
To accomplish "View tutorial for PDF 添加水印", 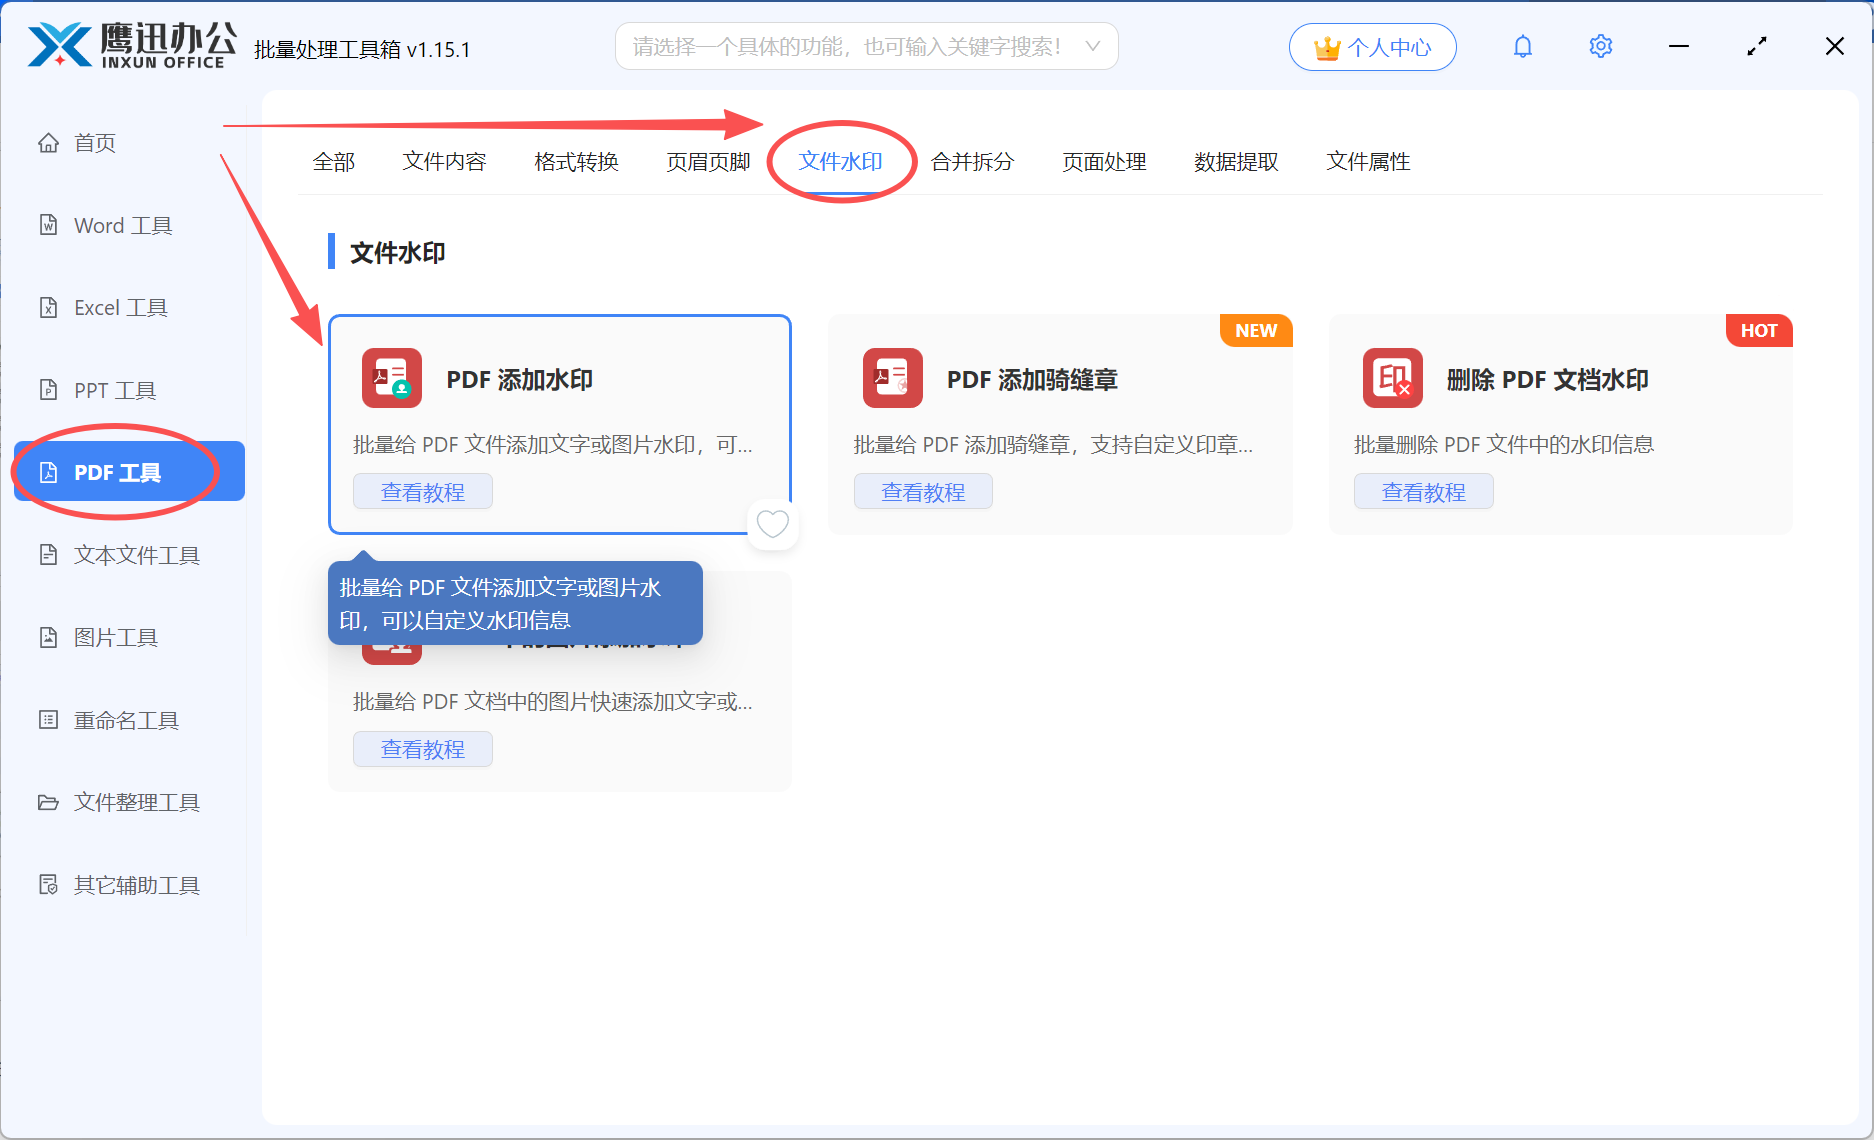I will [x=422, y=492].
